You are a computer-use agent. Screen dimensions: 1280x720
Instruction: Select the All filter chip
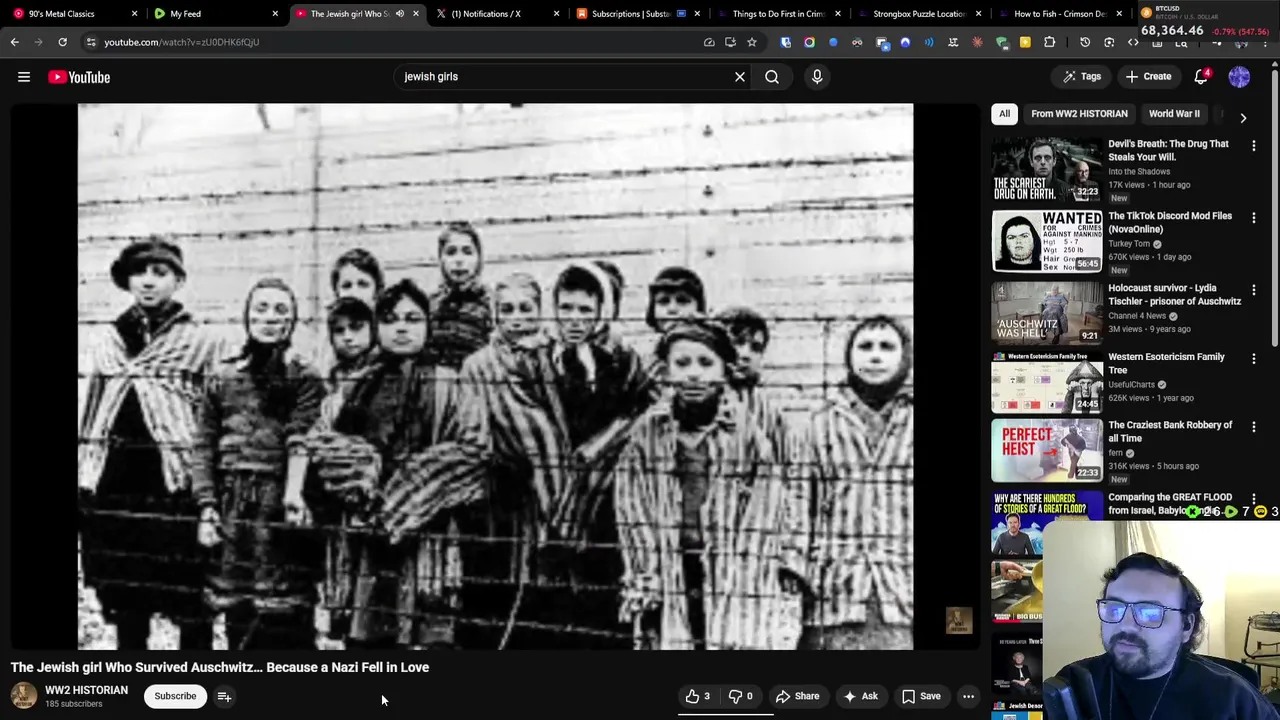[x=1004, y=114]
